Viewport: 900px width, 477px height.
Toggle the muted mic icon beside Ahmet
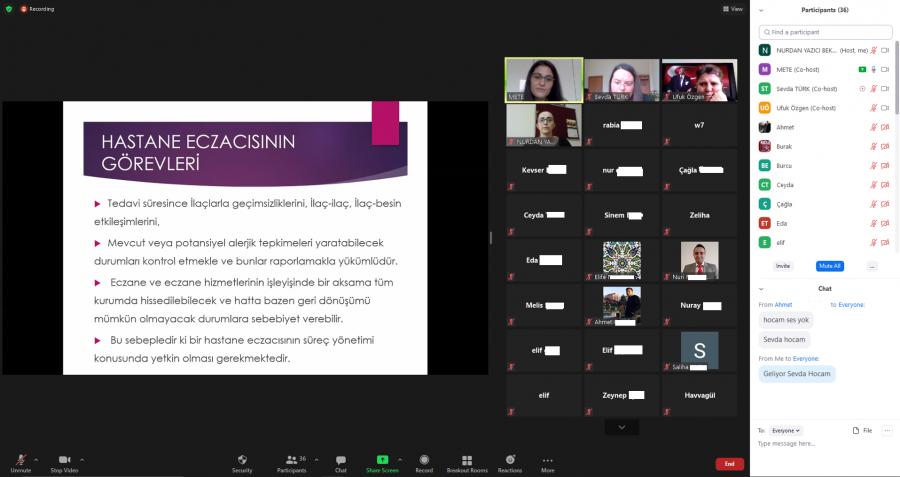873,127
